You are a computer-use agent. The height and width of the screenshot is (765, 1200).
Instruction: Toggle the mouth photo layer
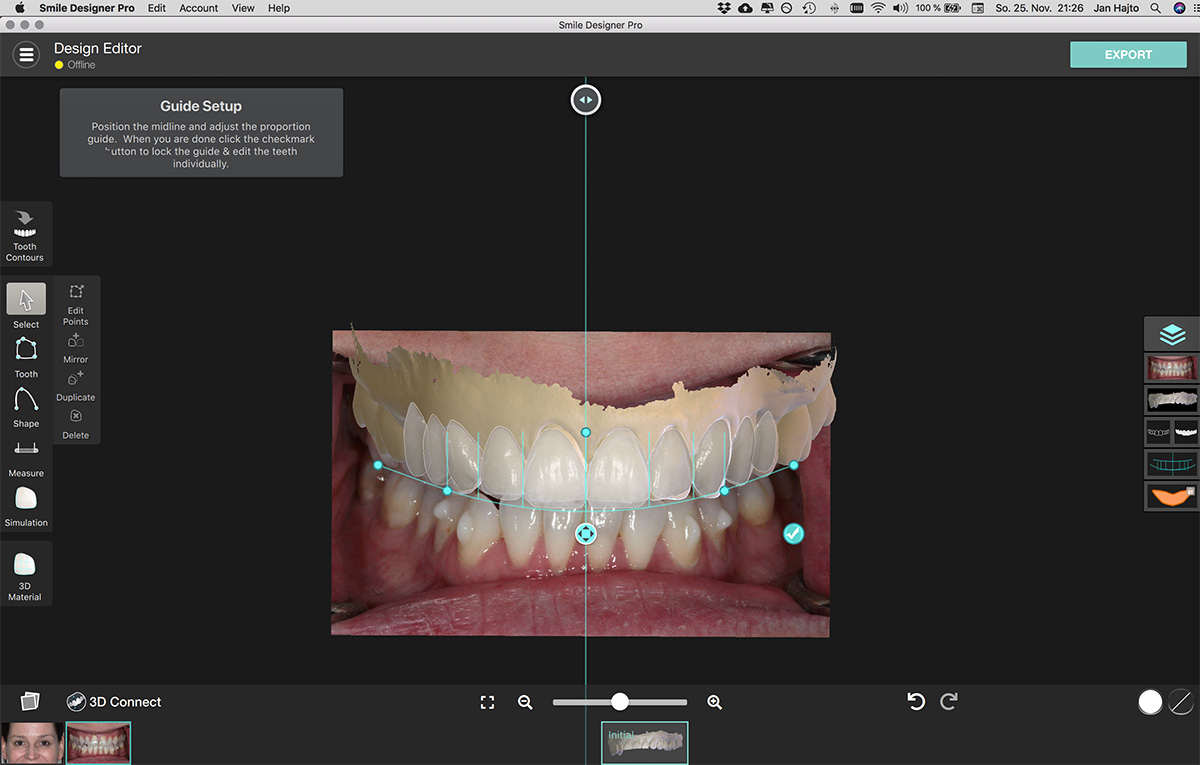[x=1172, y=367]
